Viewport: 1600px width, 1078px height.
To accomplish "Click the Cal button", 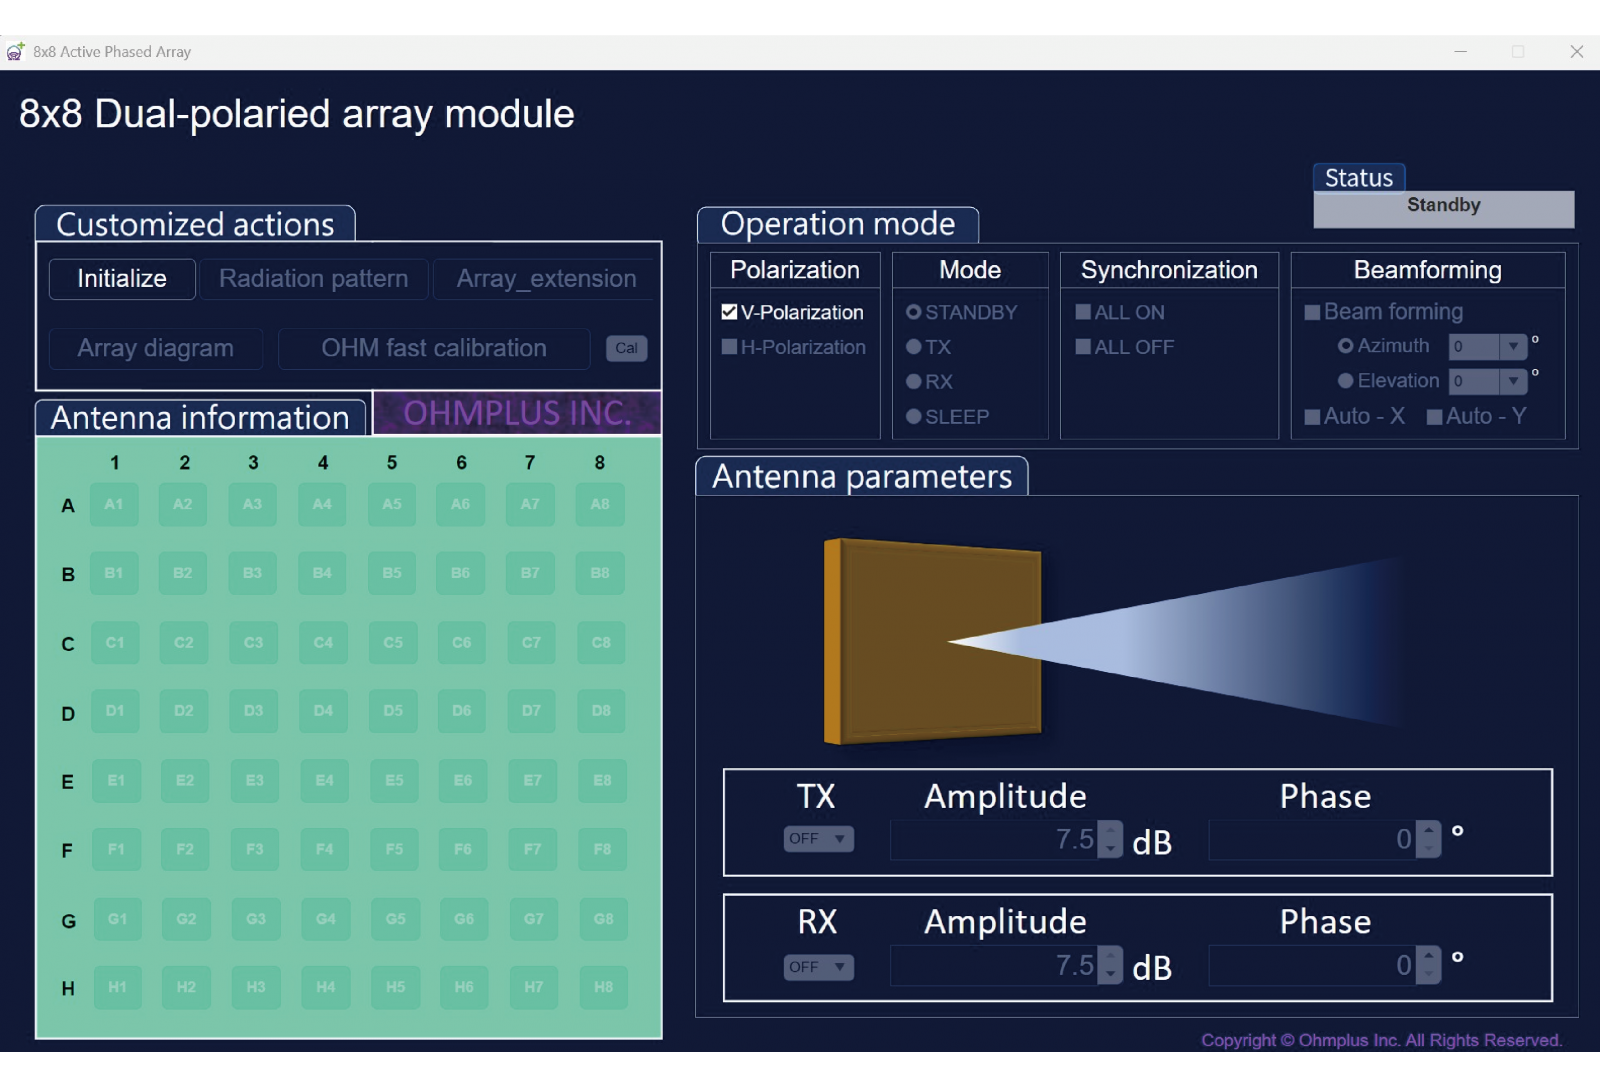I will click(x=626, y=348).
